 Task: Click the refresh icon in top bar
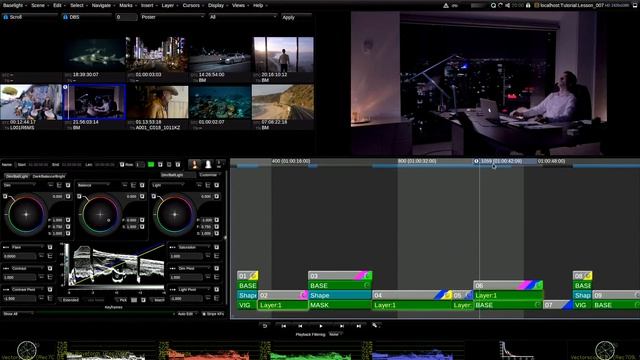(500, 5)
